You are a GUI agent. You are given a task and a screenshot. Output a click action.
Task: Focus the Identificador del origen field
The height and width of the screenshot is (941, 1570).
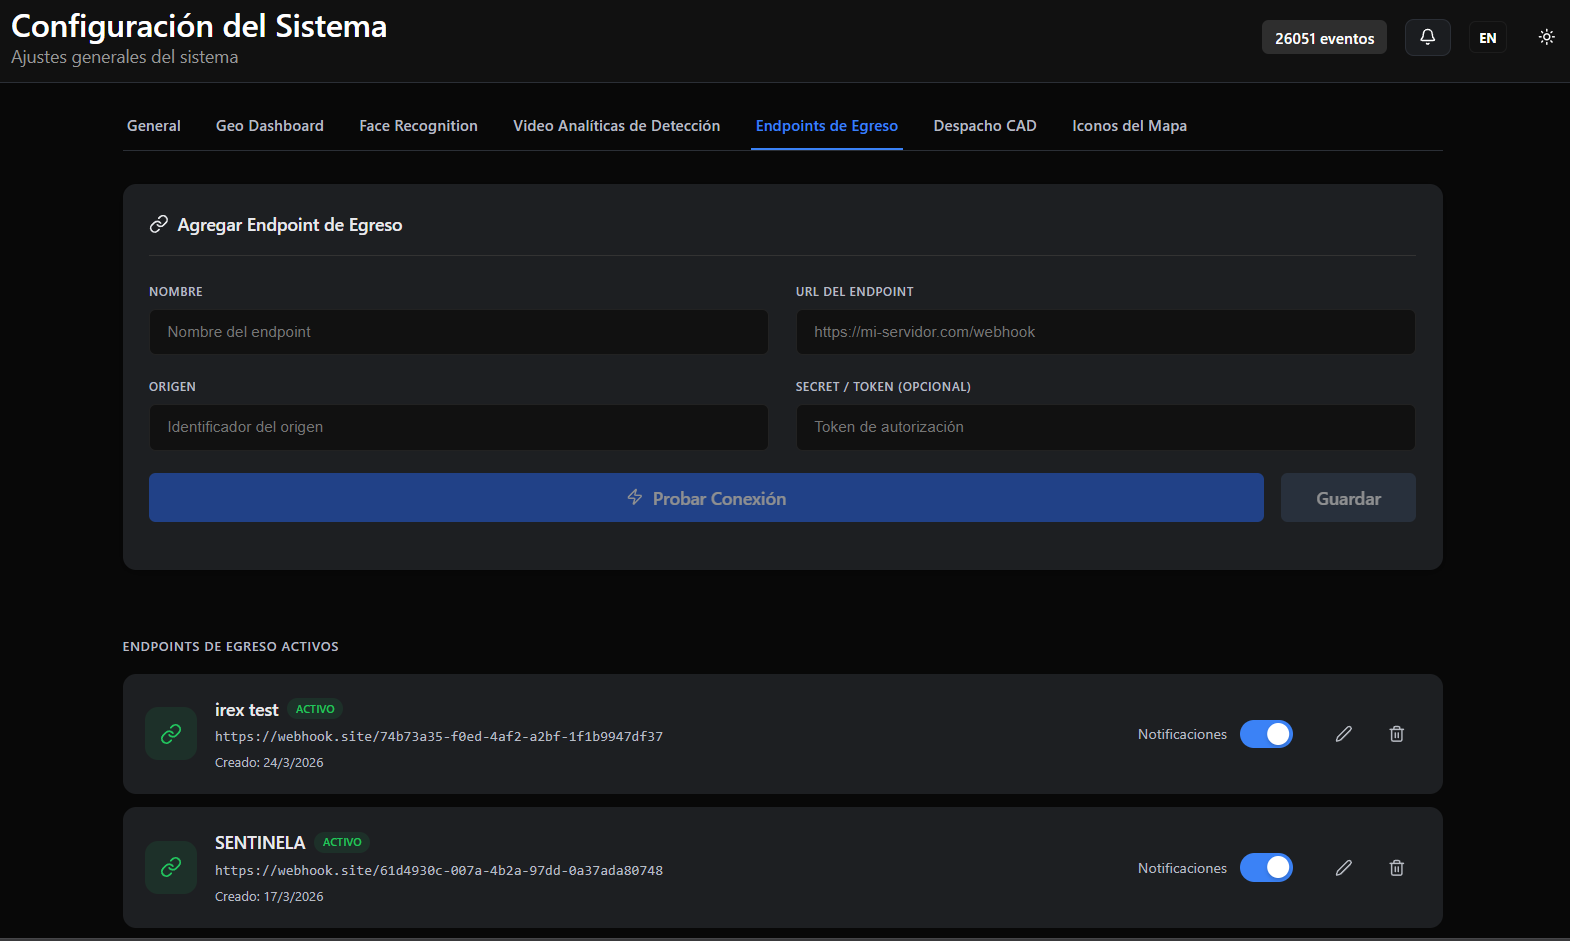point(459,427)
